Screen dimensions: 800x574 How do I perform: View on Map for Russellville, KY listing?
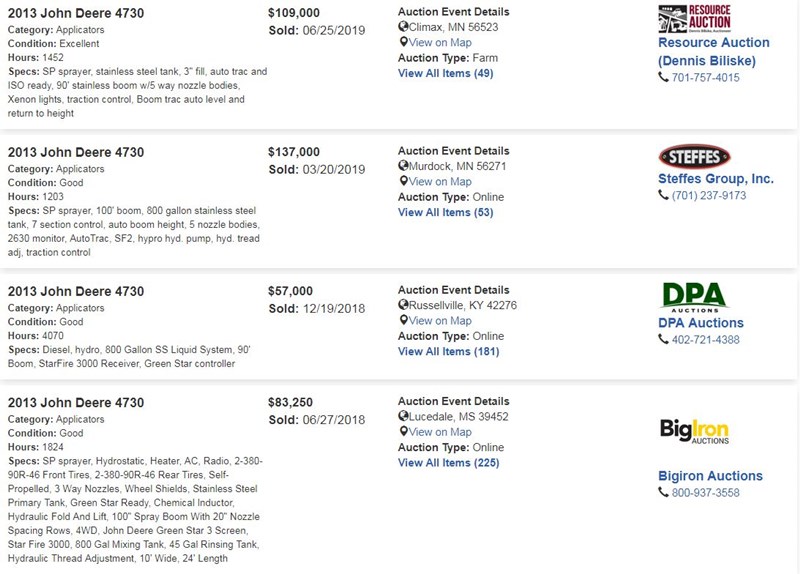click(440, 320)
